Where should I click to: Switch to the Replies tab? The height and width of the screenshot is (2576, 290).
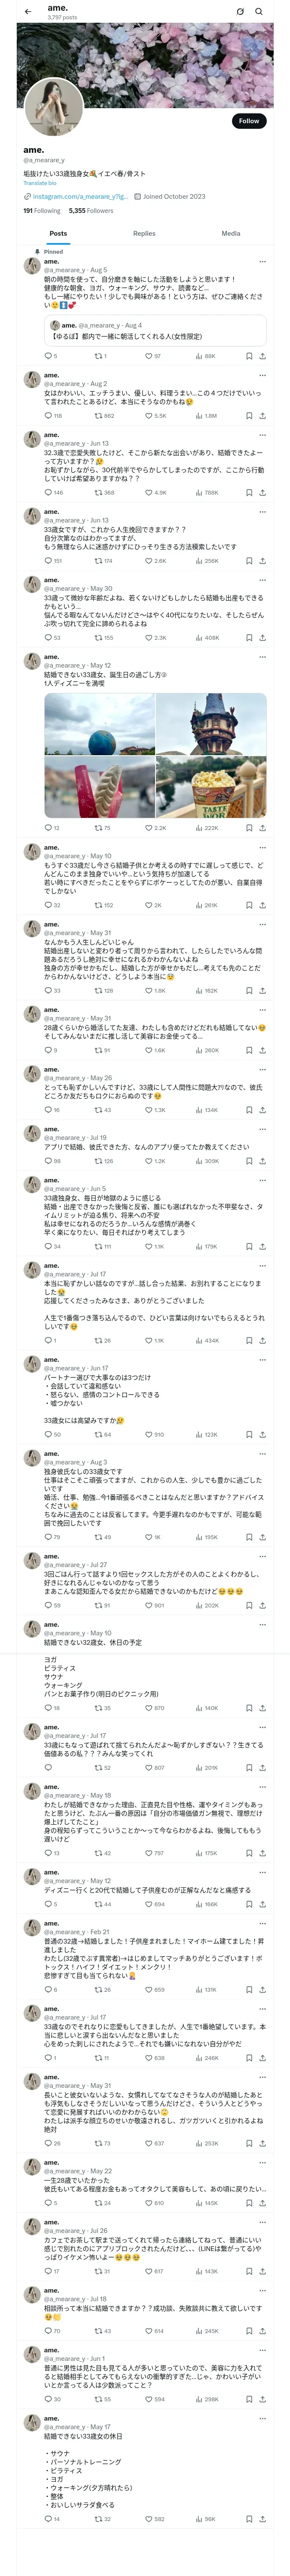[144, 233]
